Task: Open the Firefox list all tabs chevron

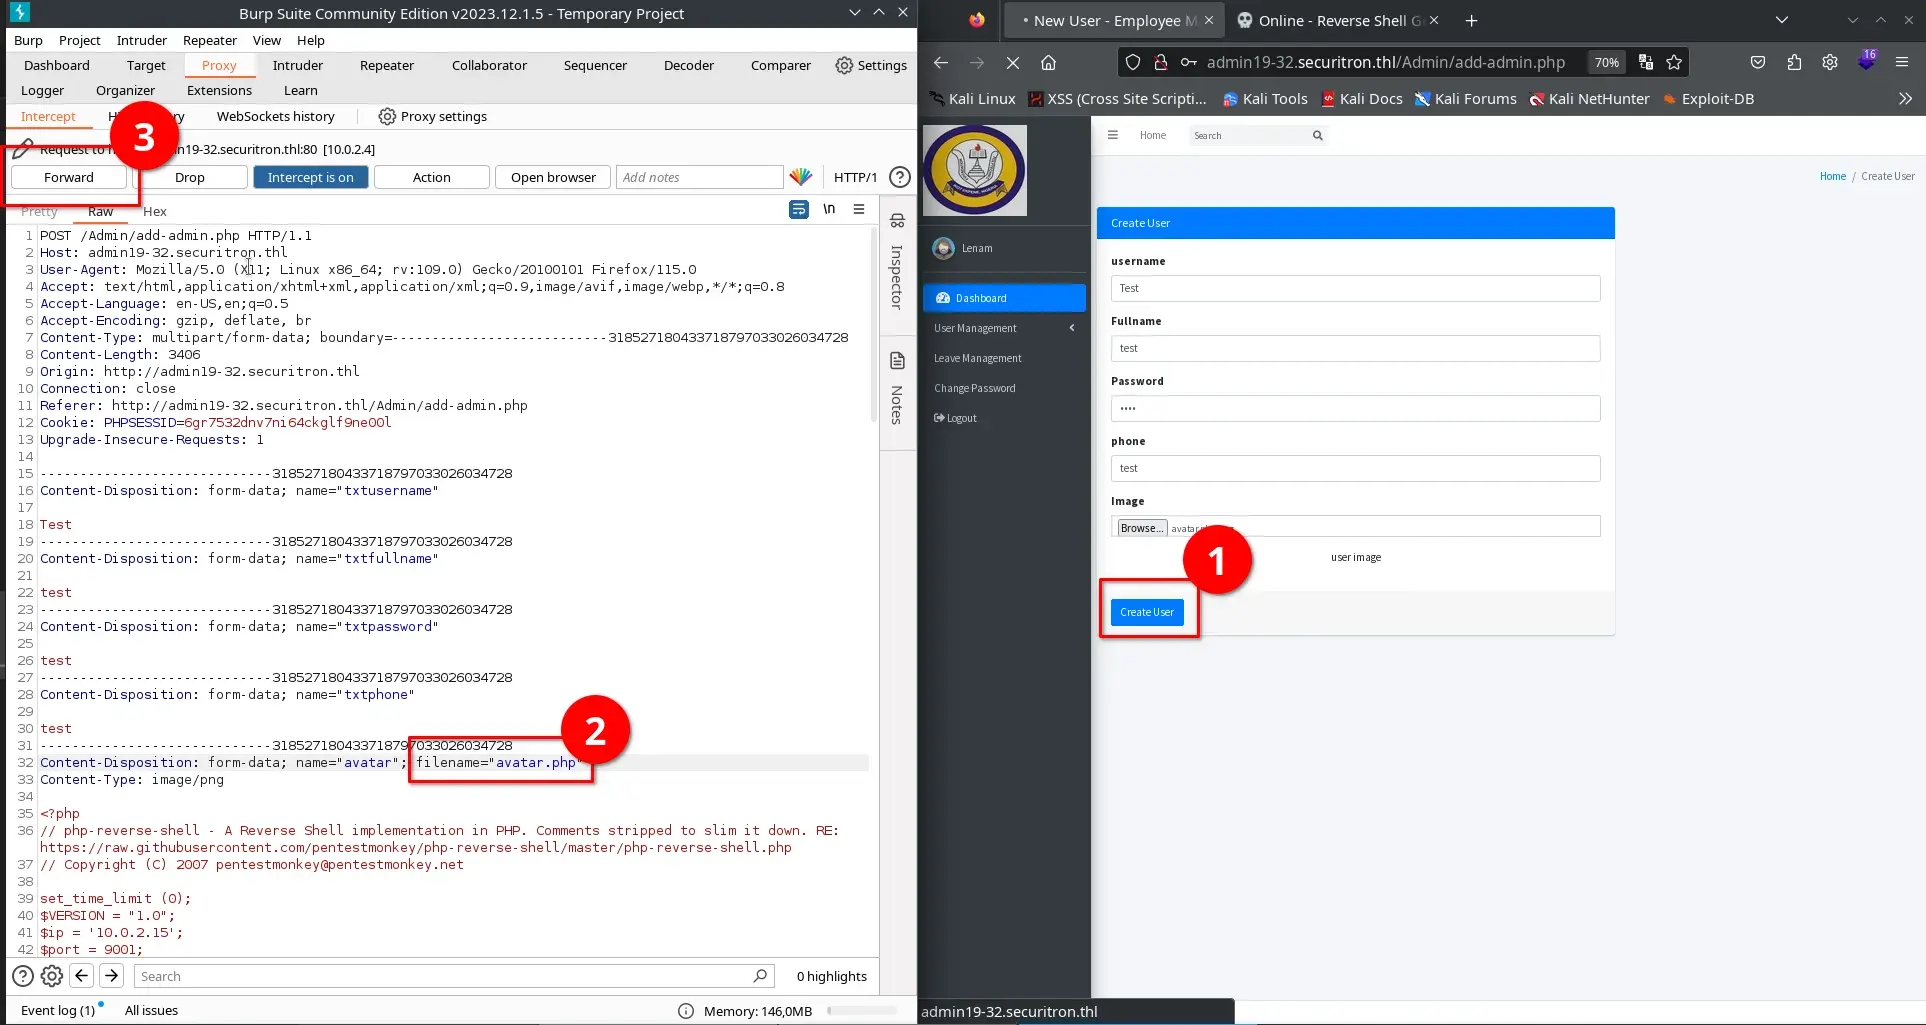Action: click(x=1782, y=20)
